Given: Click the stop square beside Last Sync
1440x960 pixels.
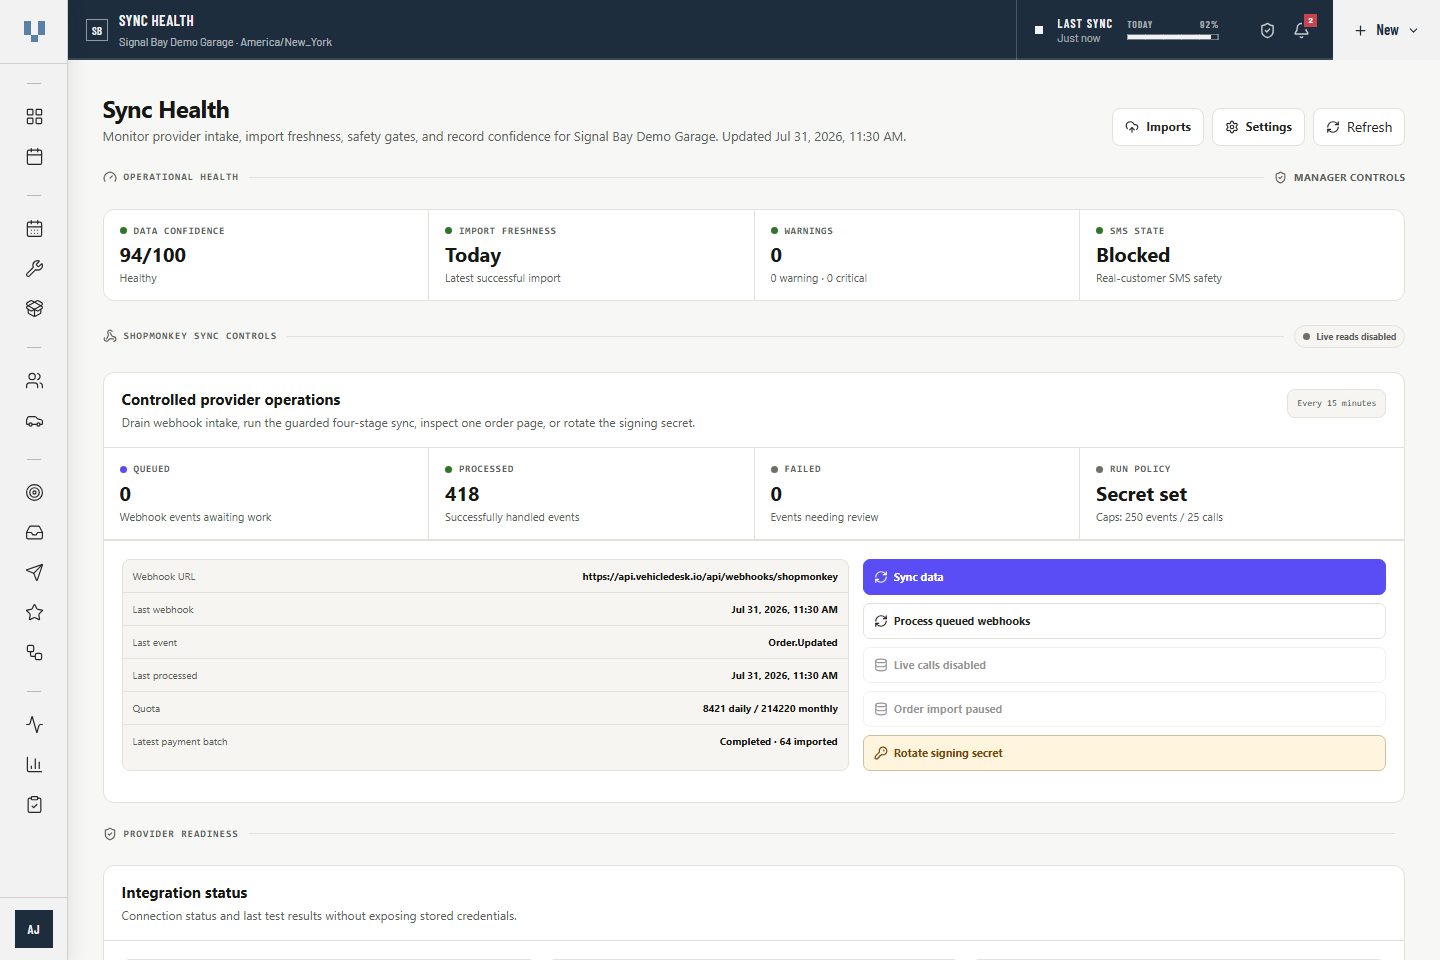Looking at the screenshot, I should coord(1039,30).
